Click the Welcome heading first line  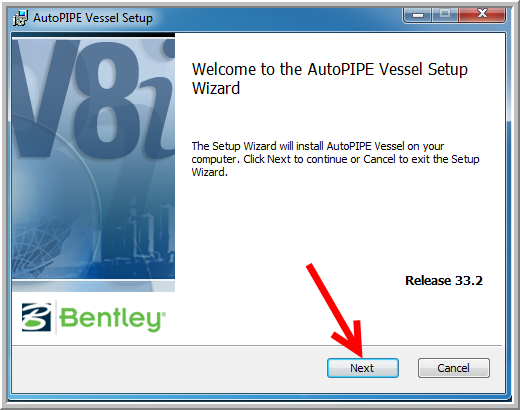pyautogui.click(x=330, y=70)
